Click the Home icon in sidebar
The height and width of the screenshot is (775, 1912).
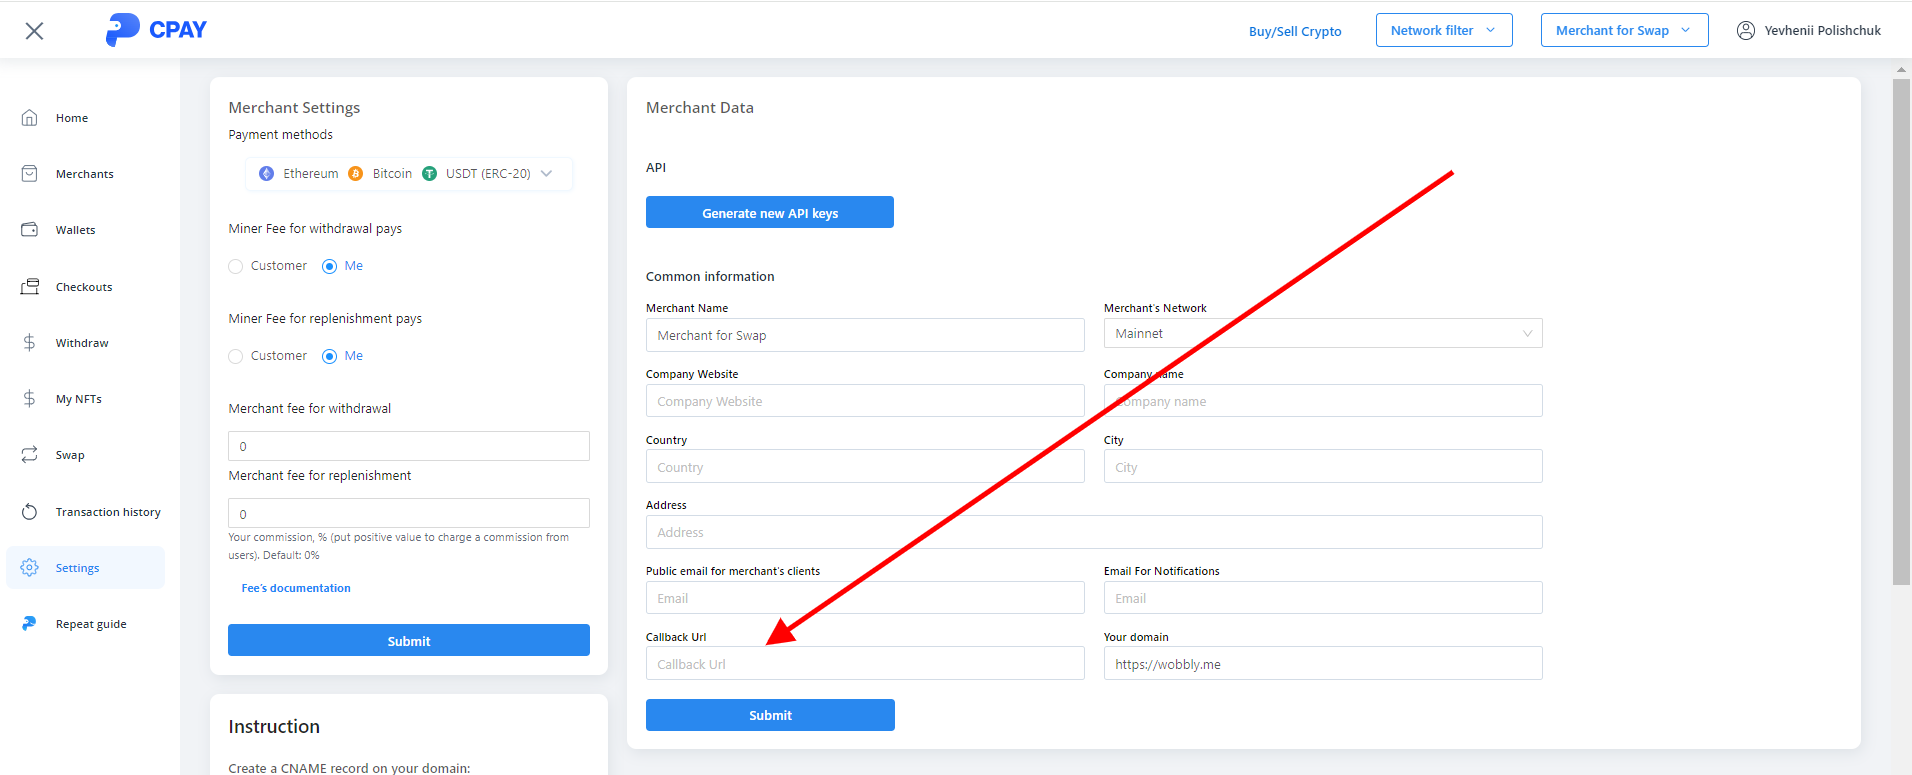pyautogui.click(x=30, y=118)
